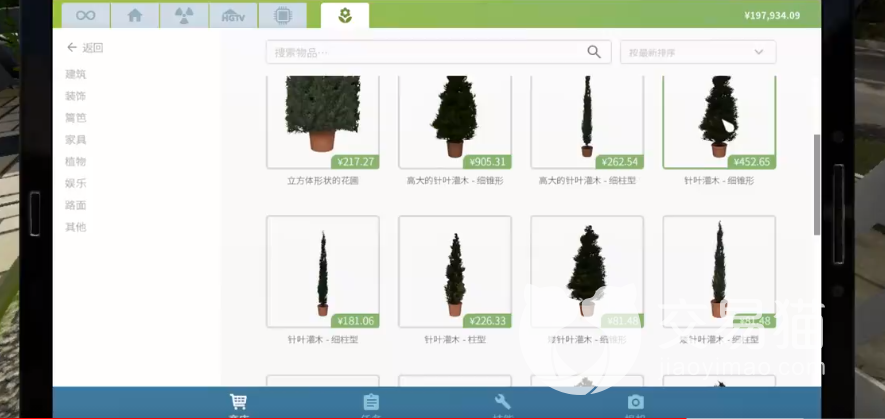
Task: Click the magnifier search icon
Action: (594, 52)
